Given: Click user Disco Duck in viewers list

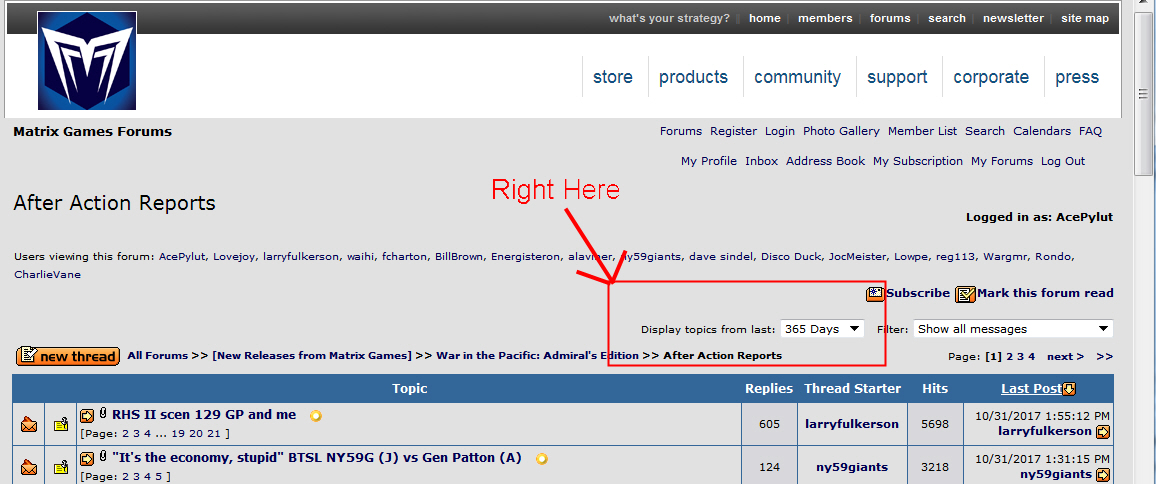Looking at the screenshot, I should 790,257.
